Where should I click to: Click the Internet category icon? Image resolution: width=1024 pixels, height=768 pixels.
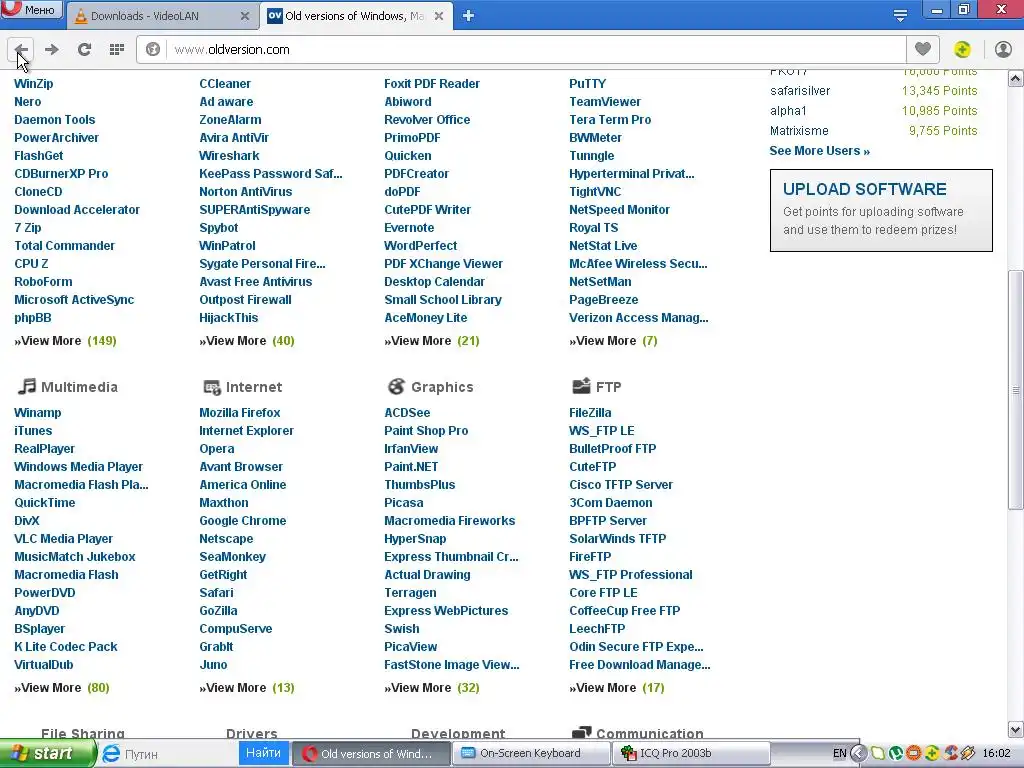212,387
